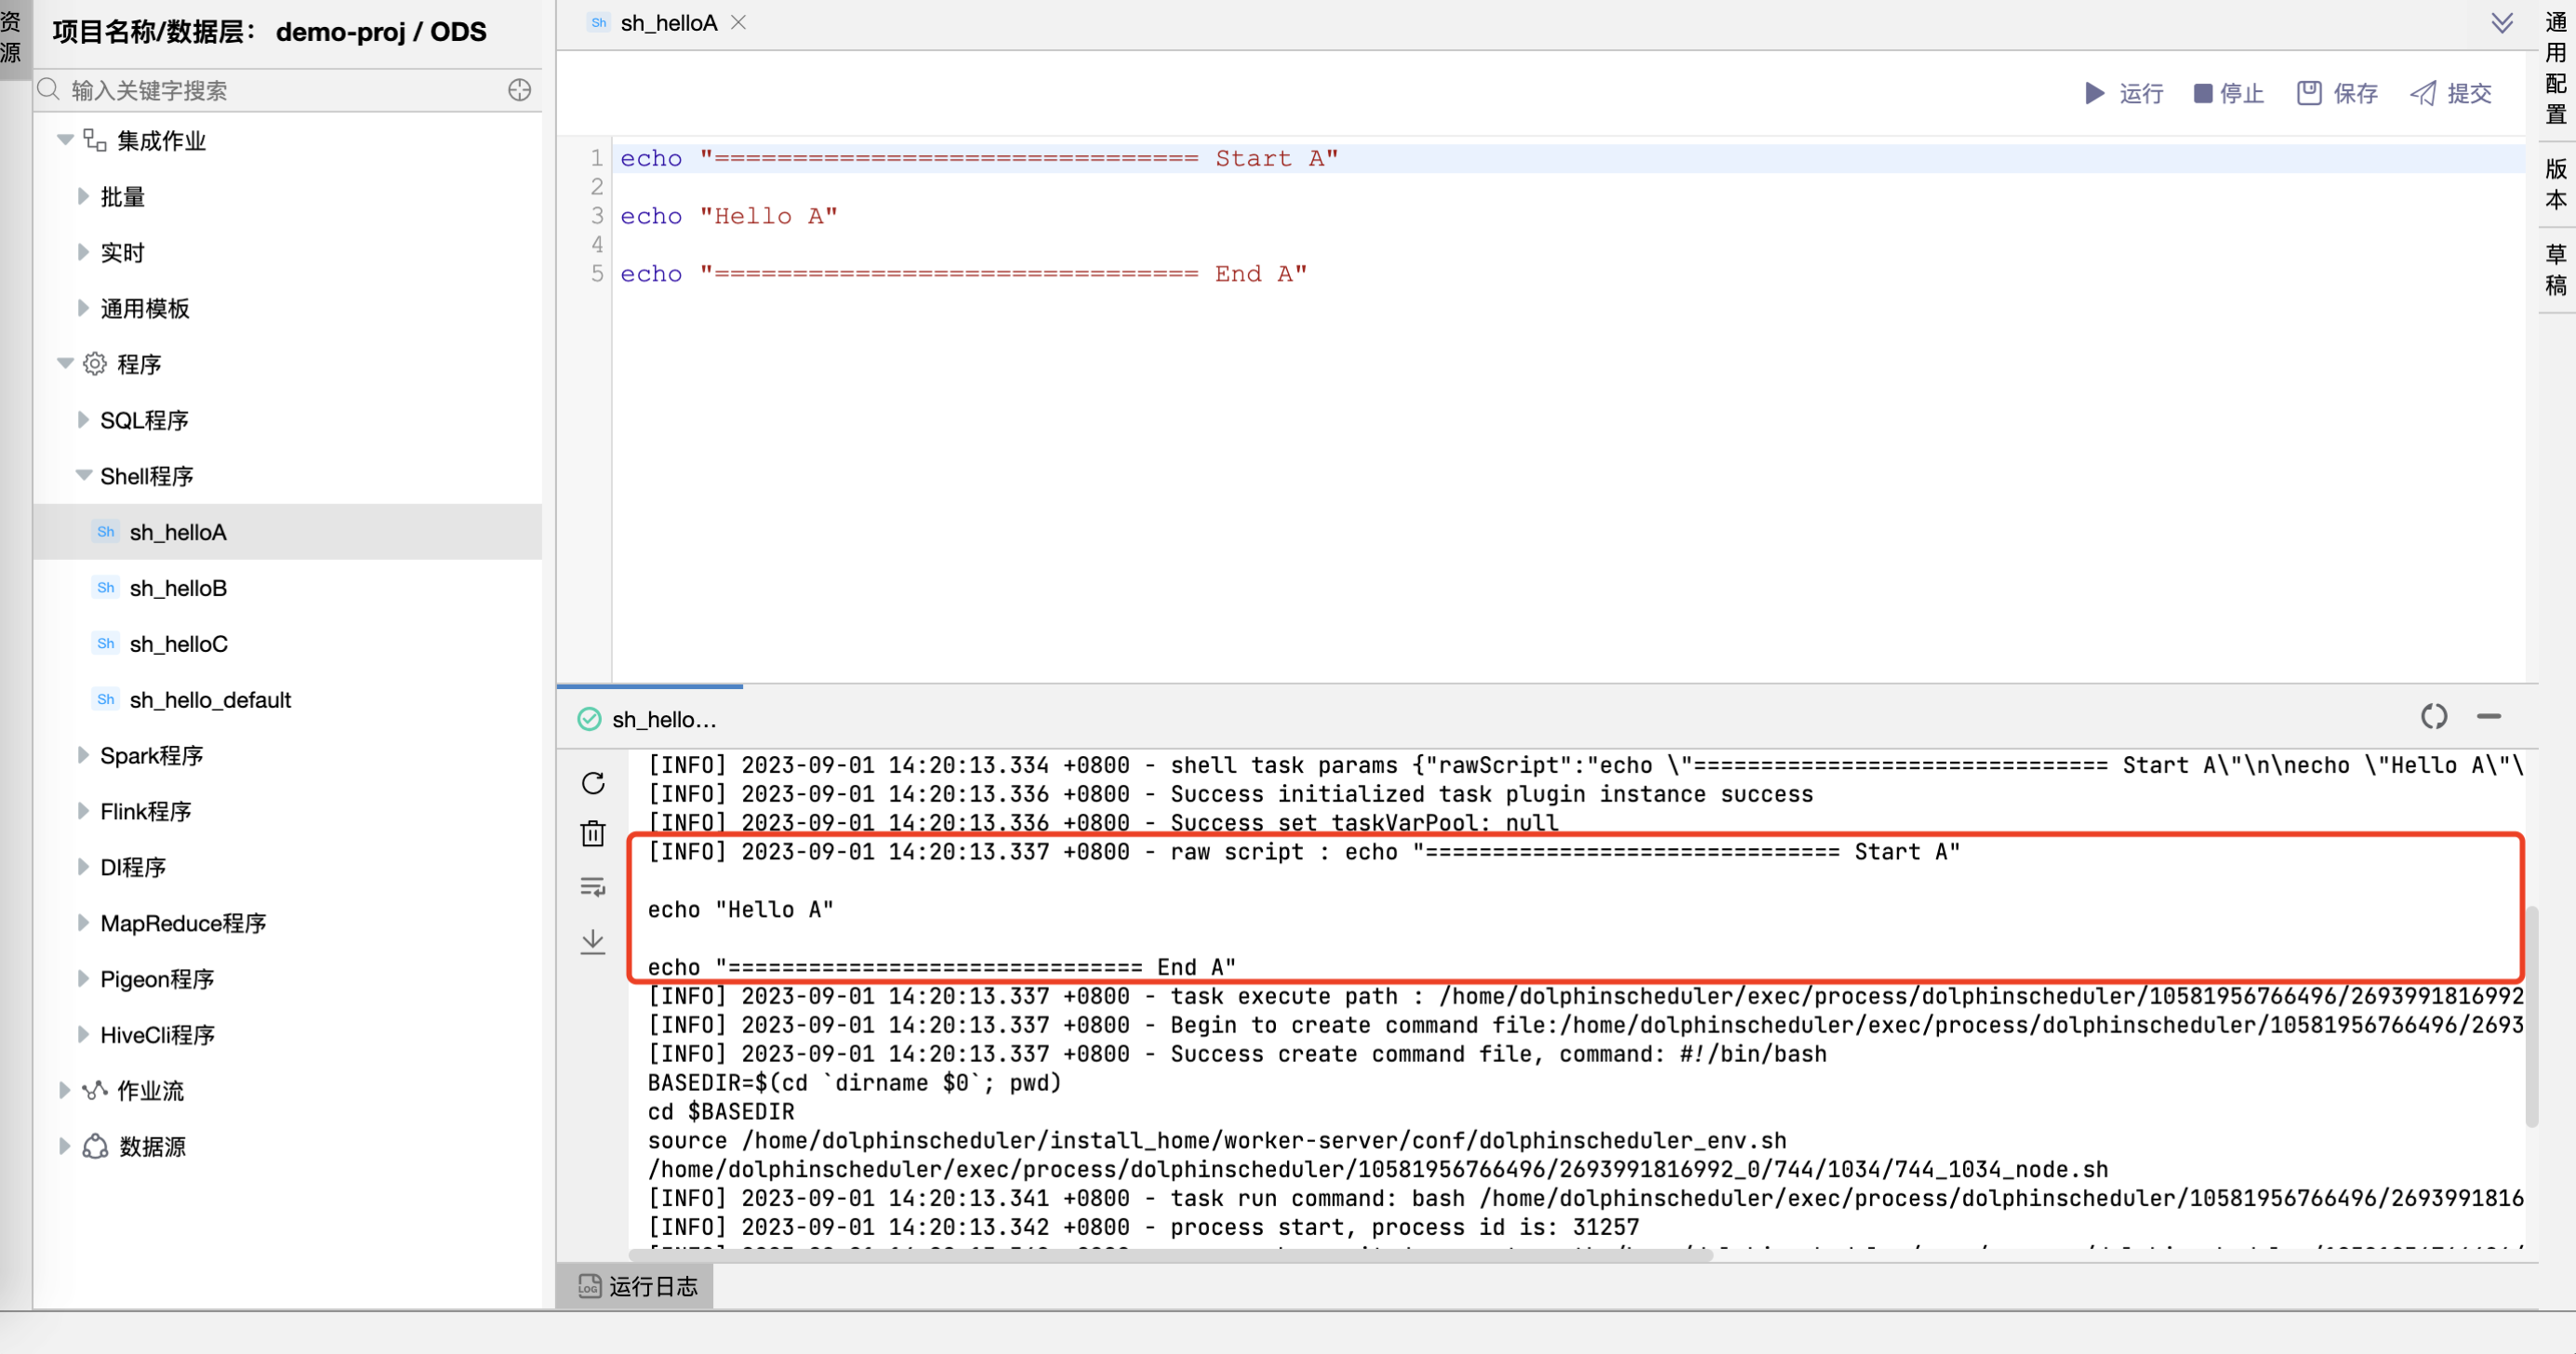Click the locate/target icon beside search

click(x=519, y=90)
